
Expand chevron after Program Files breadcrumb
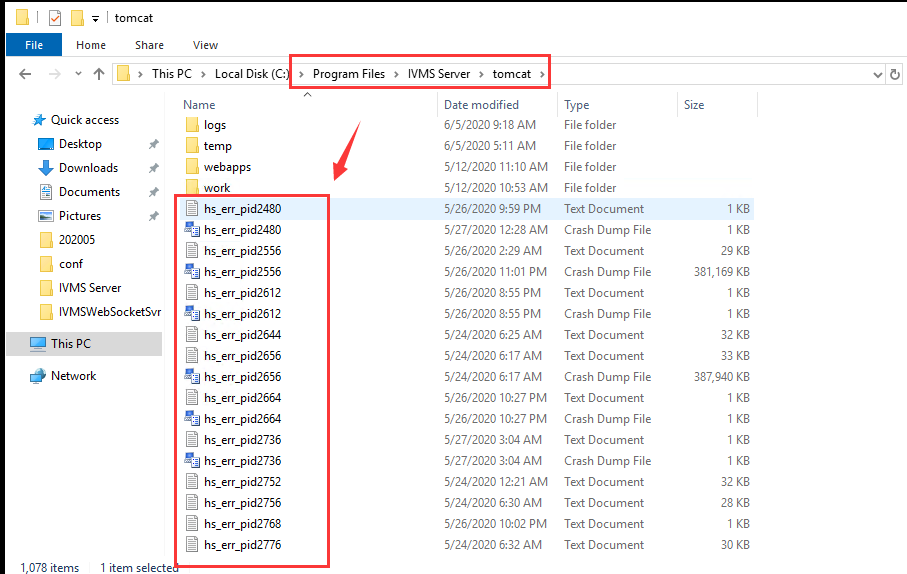click(396, 74)
